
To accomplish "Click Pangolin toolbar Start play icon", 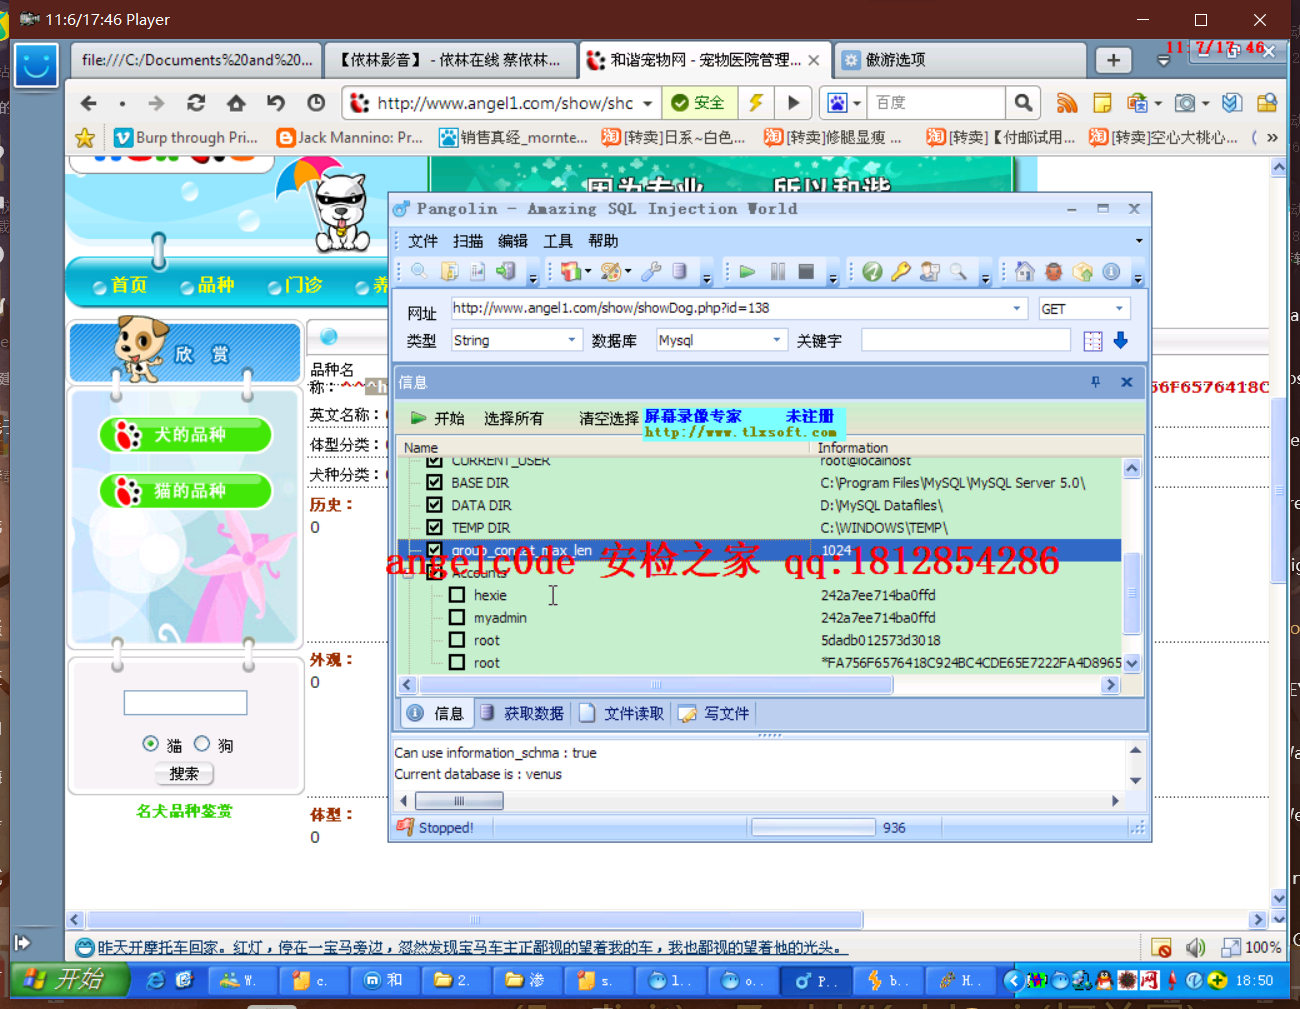I will point(747,272).
